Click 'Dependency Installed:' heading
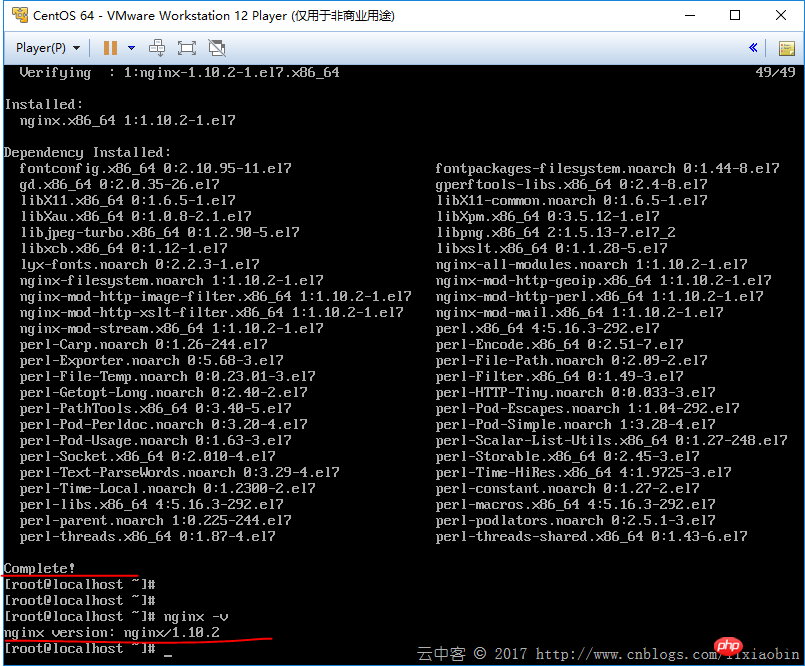 (87, 153)
